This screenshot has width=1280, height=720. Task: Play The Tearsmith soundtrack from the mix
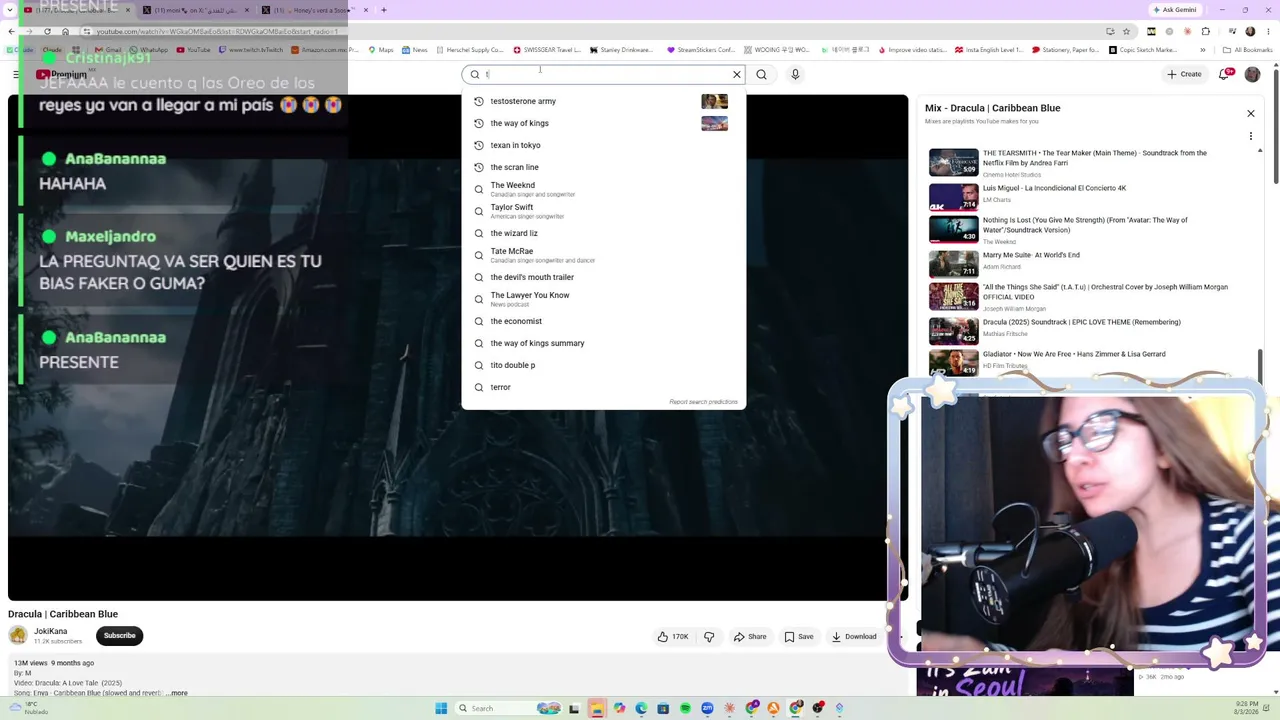pos(1090,163)
